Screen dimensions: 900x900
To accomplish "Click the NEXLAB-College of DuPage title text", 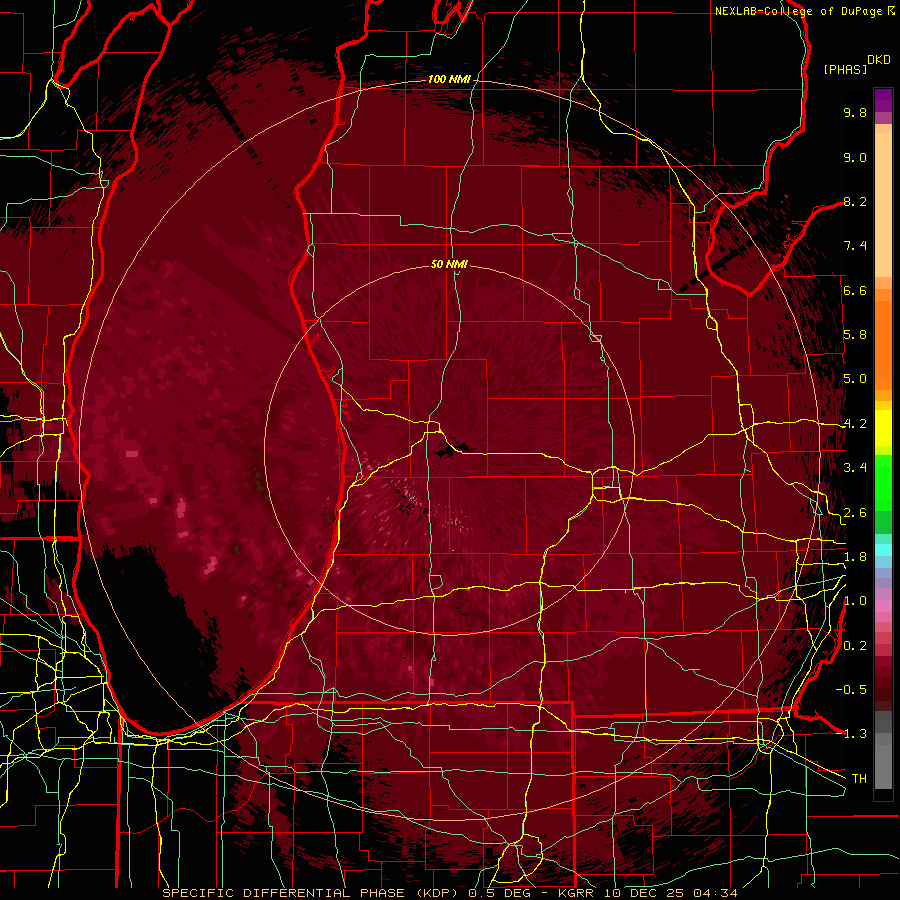I will coord(798,11).
